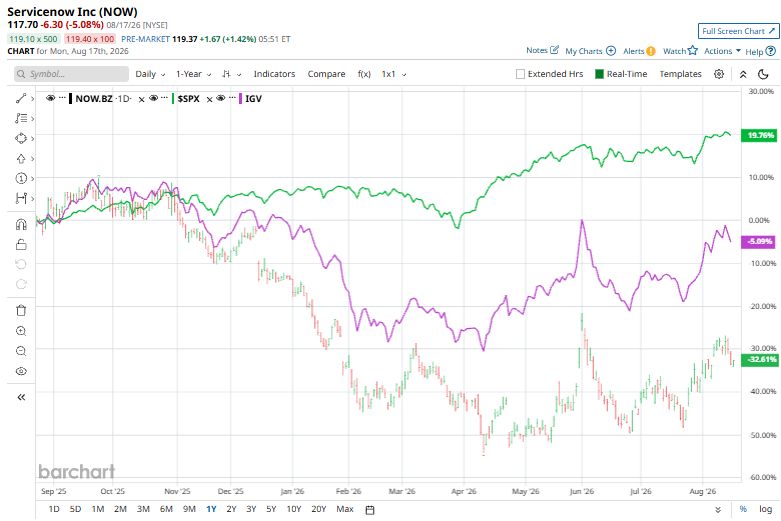Delete drawings with the trash icon
Image resolution: width=781 pixels, height=521 pixels.
pos(21,311)
